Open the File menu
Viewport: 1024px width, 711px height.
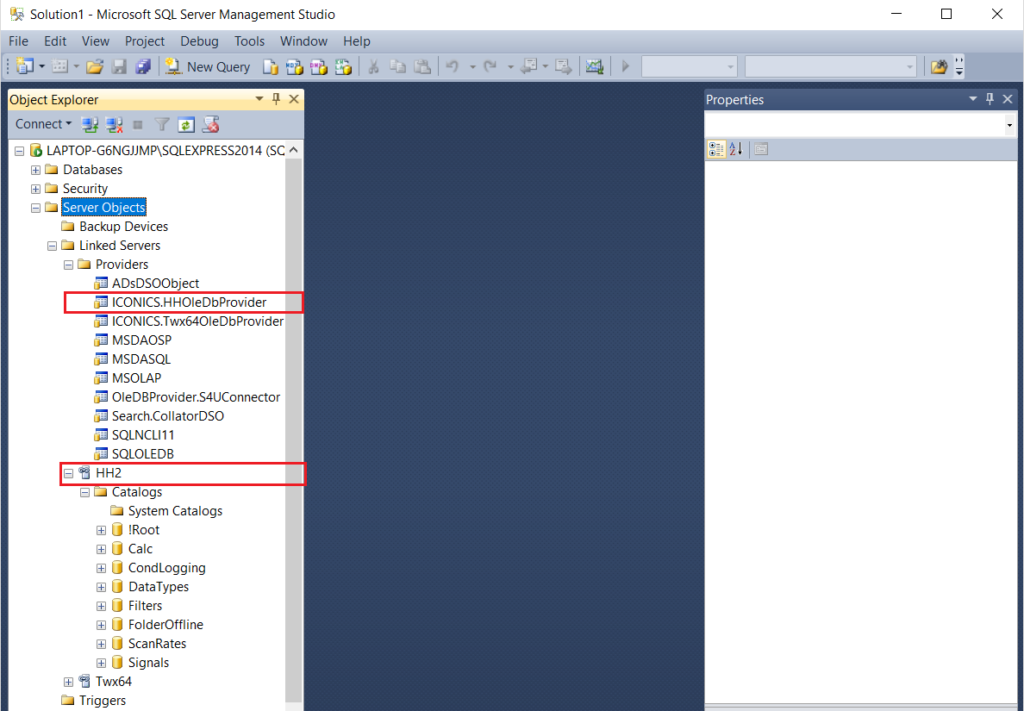coord(18,40)
